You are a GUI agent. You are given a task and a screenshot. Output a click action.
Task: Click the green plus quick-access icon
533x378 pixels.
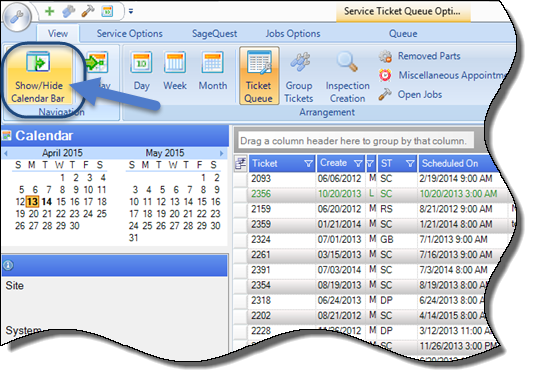click(50, 11)
